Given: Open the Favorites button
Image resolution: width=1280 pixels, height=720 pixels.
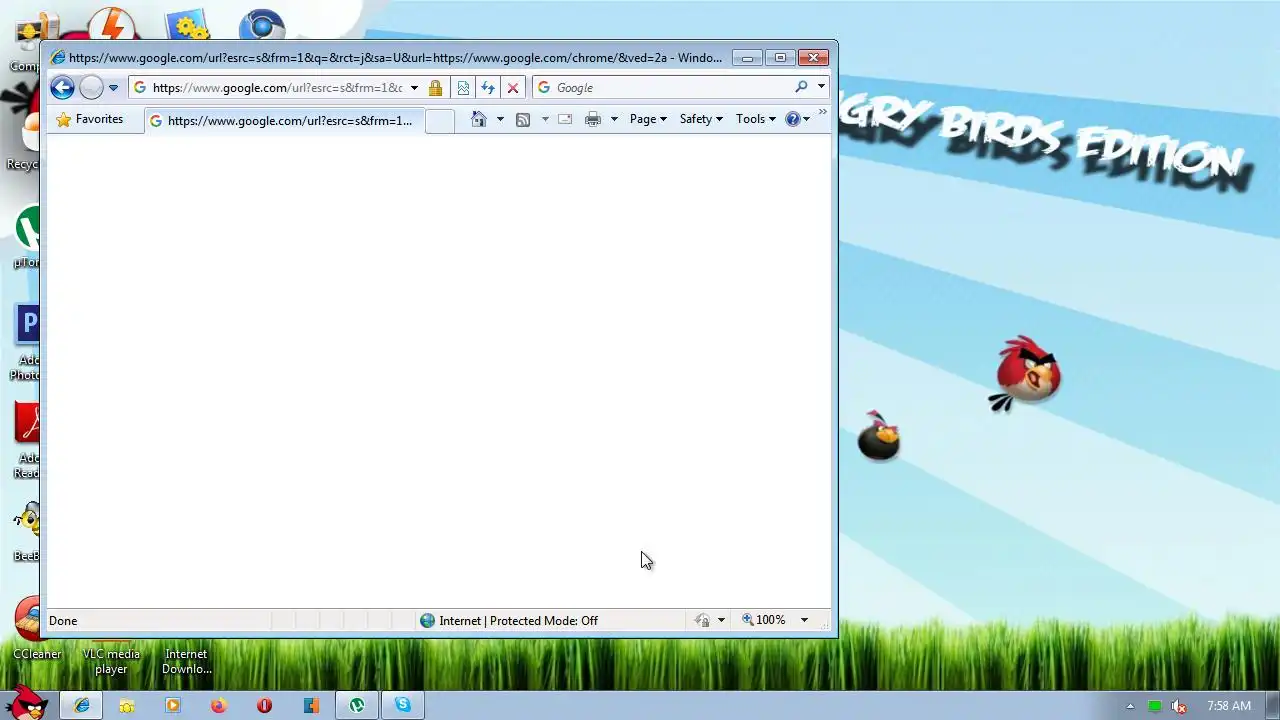Looking at the screenshot, I should coord(90,119).
